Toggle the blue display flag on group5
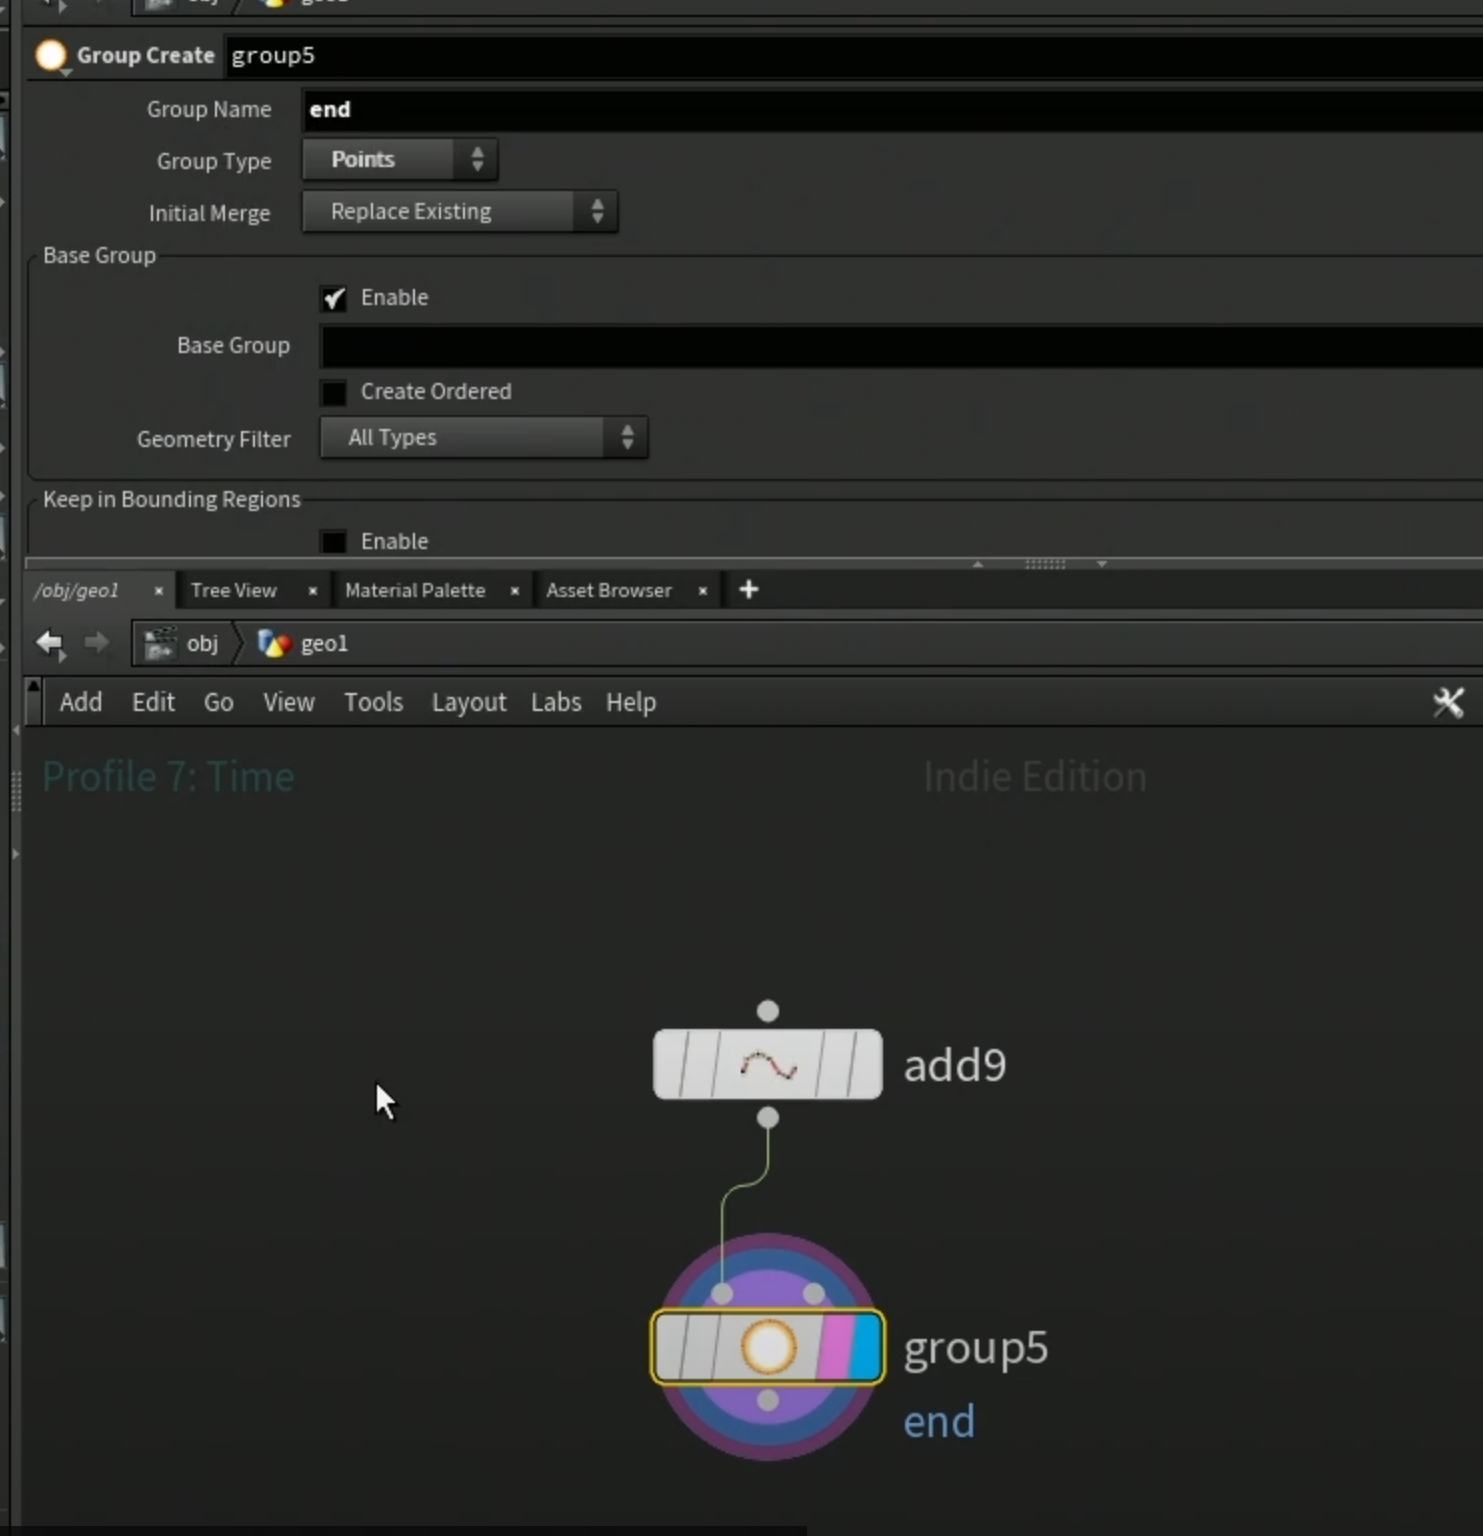The height and width of the screenshot is (1536, 1483). coord(866,1347)
